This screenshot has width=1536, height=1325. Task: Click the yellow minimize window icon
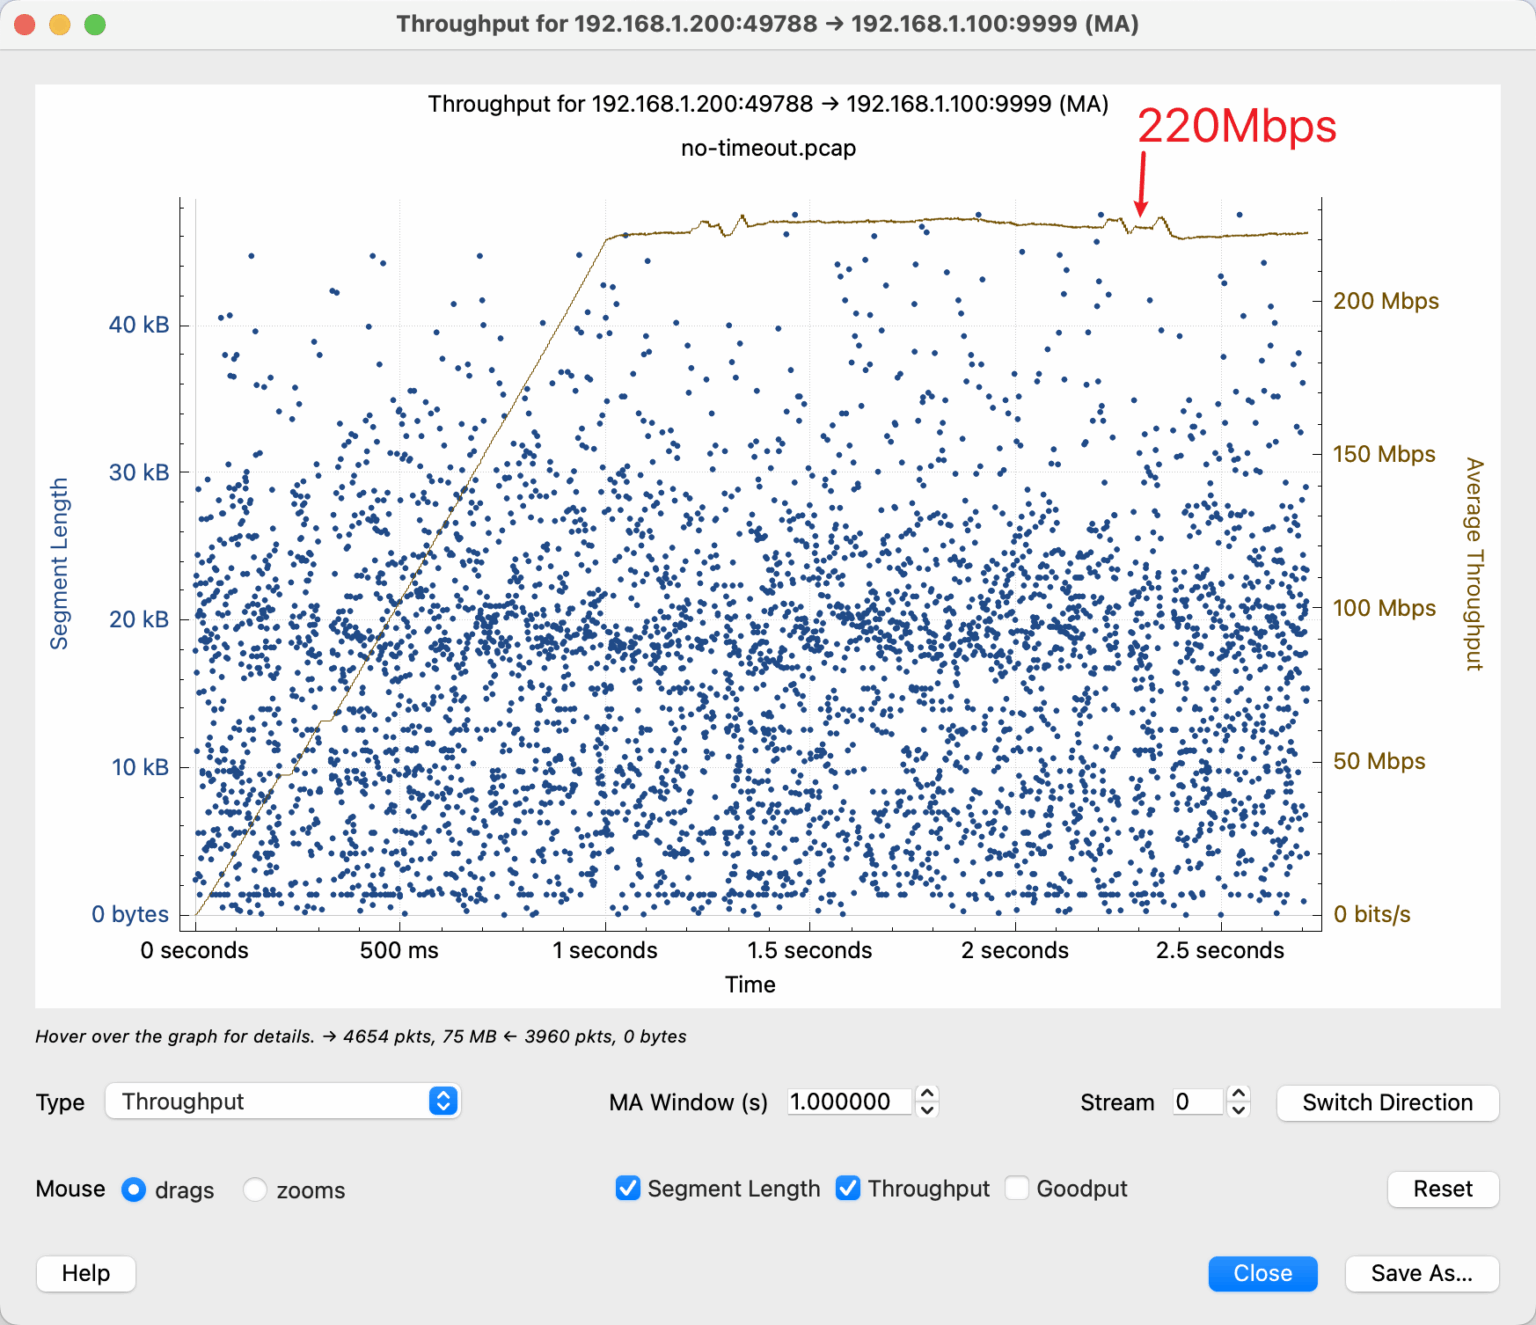pos(60,24)
